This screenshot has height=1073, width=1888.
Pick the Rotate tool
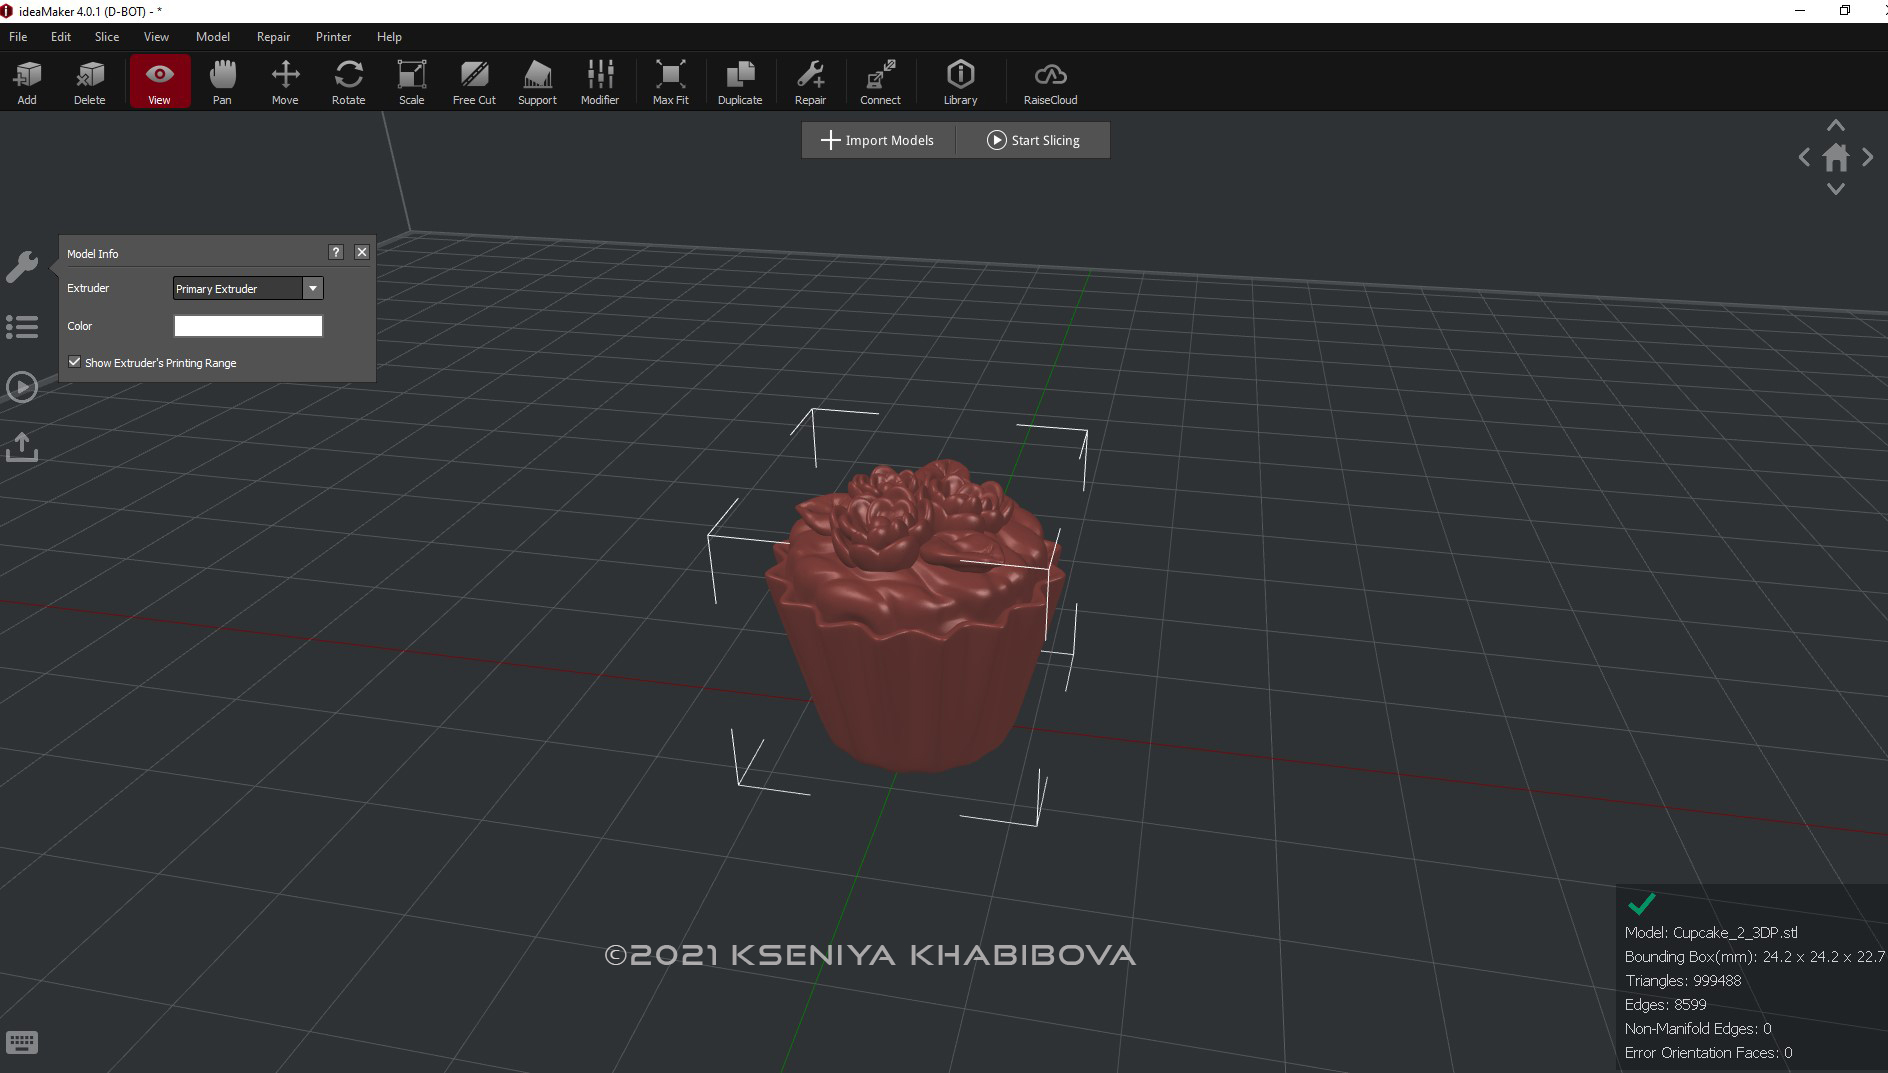(x=348, y=81)
